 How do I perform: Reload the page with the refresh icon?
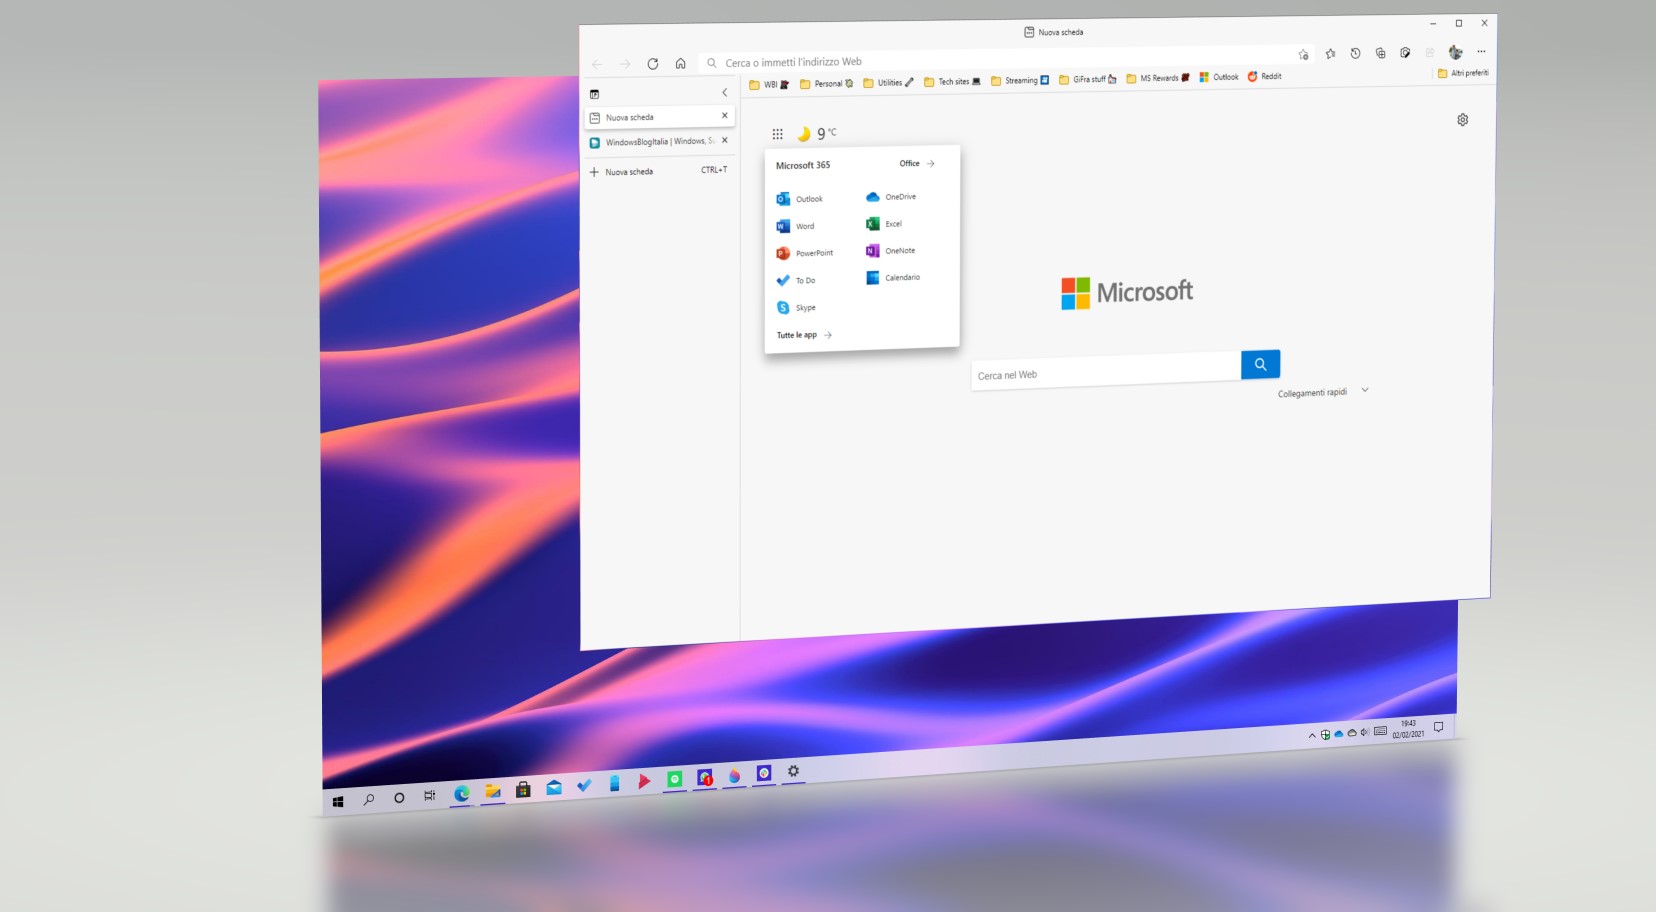click(x=653, y=63)
